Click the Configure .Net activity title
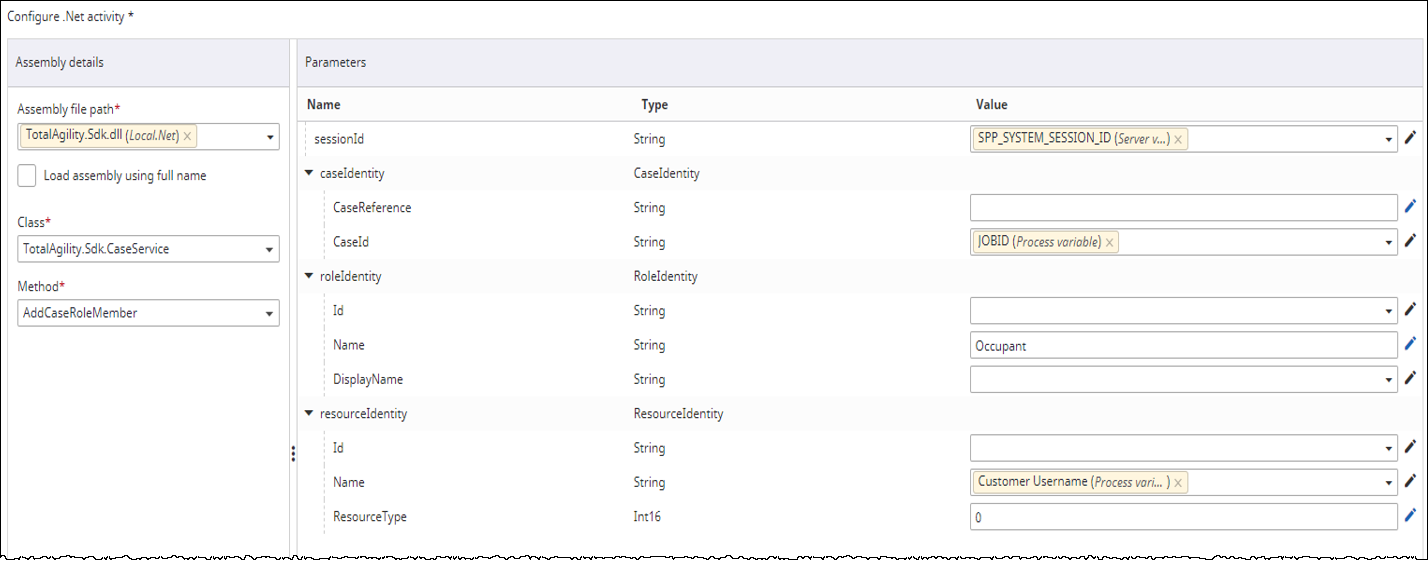1428x562 pixels. [70, 17]
